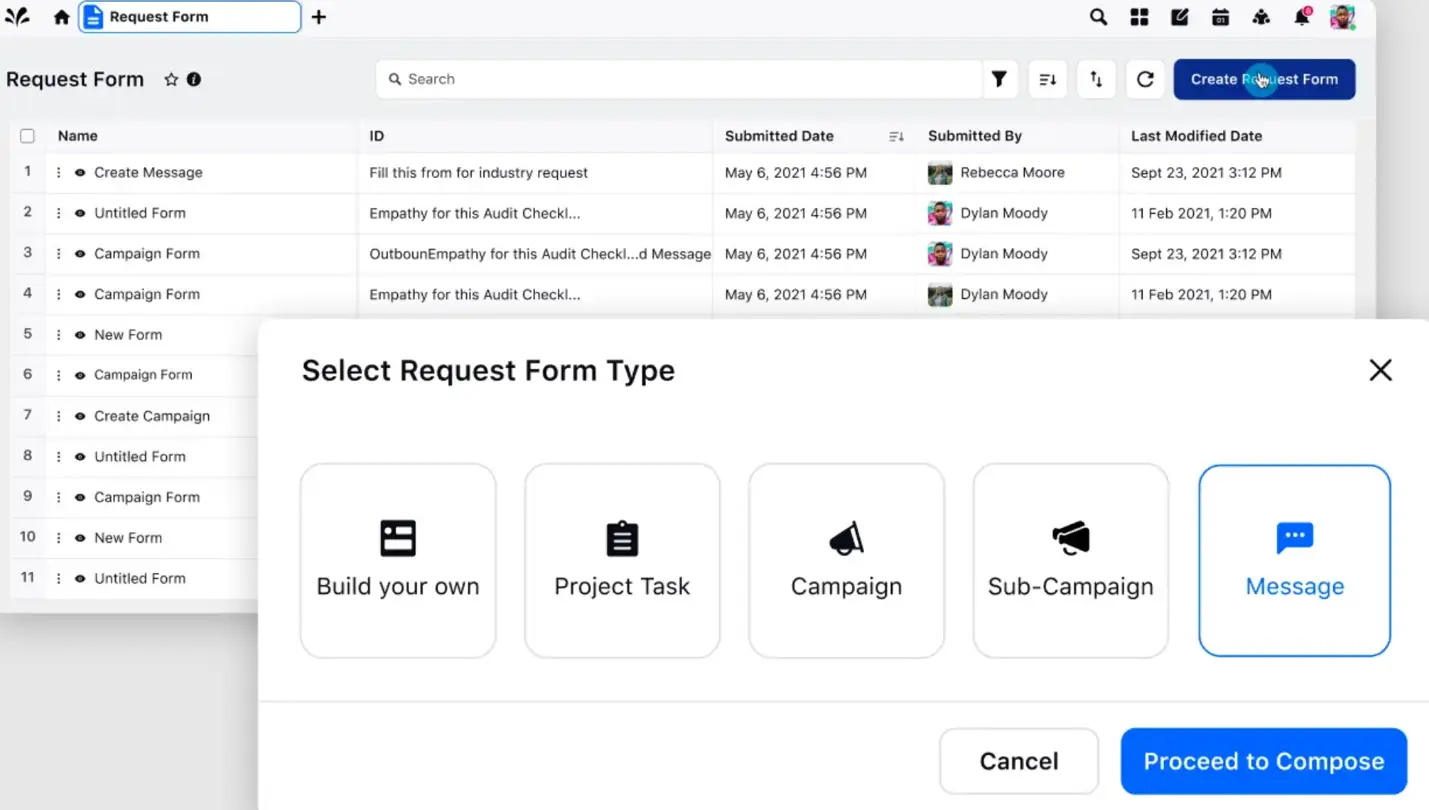Viewport: 1429px width, 810px height.
Task: Choose the Campaign form type card
Action: (x=846, y=560)
